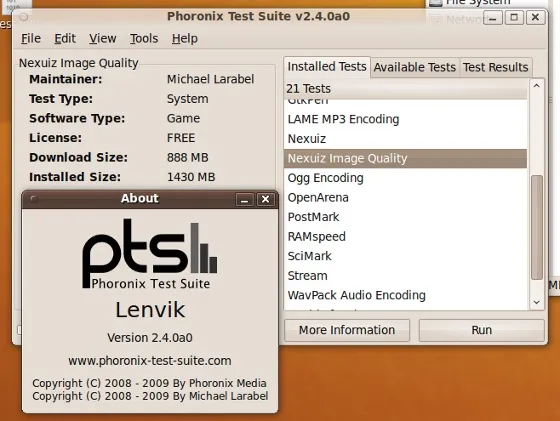The image size is (560, 421).
Task: Click the main window menu button in titlebar
Action: point(24,17)
